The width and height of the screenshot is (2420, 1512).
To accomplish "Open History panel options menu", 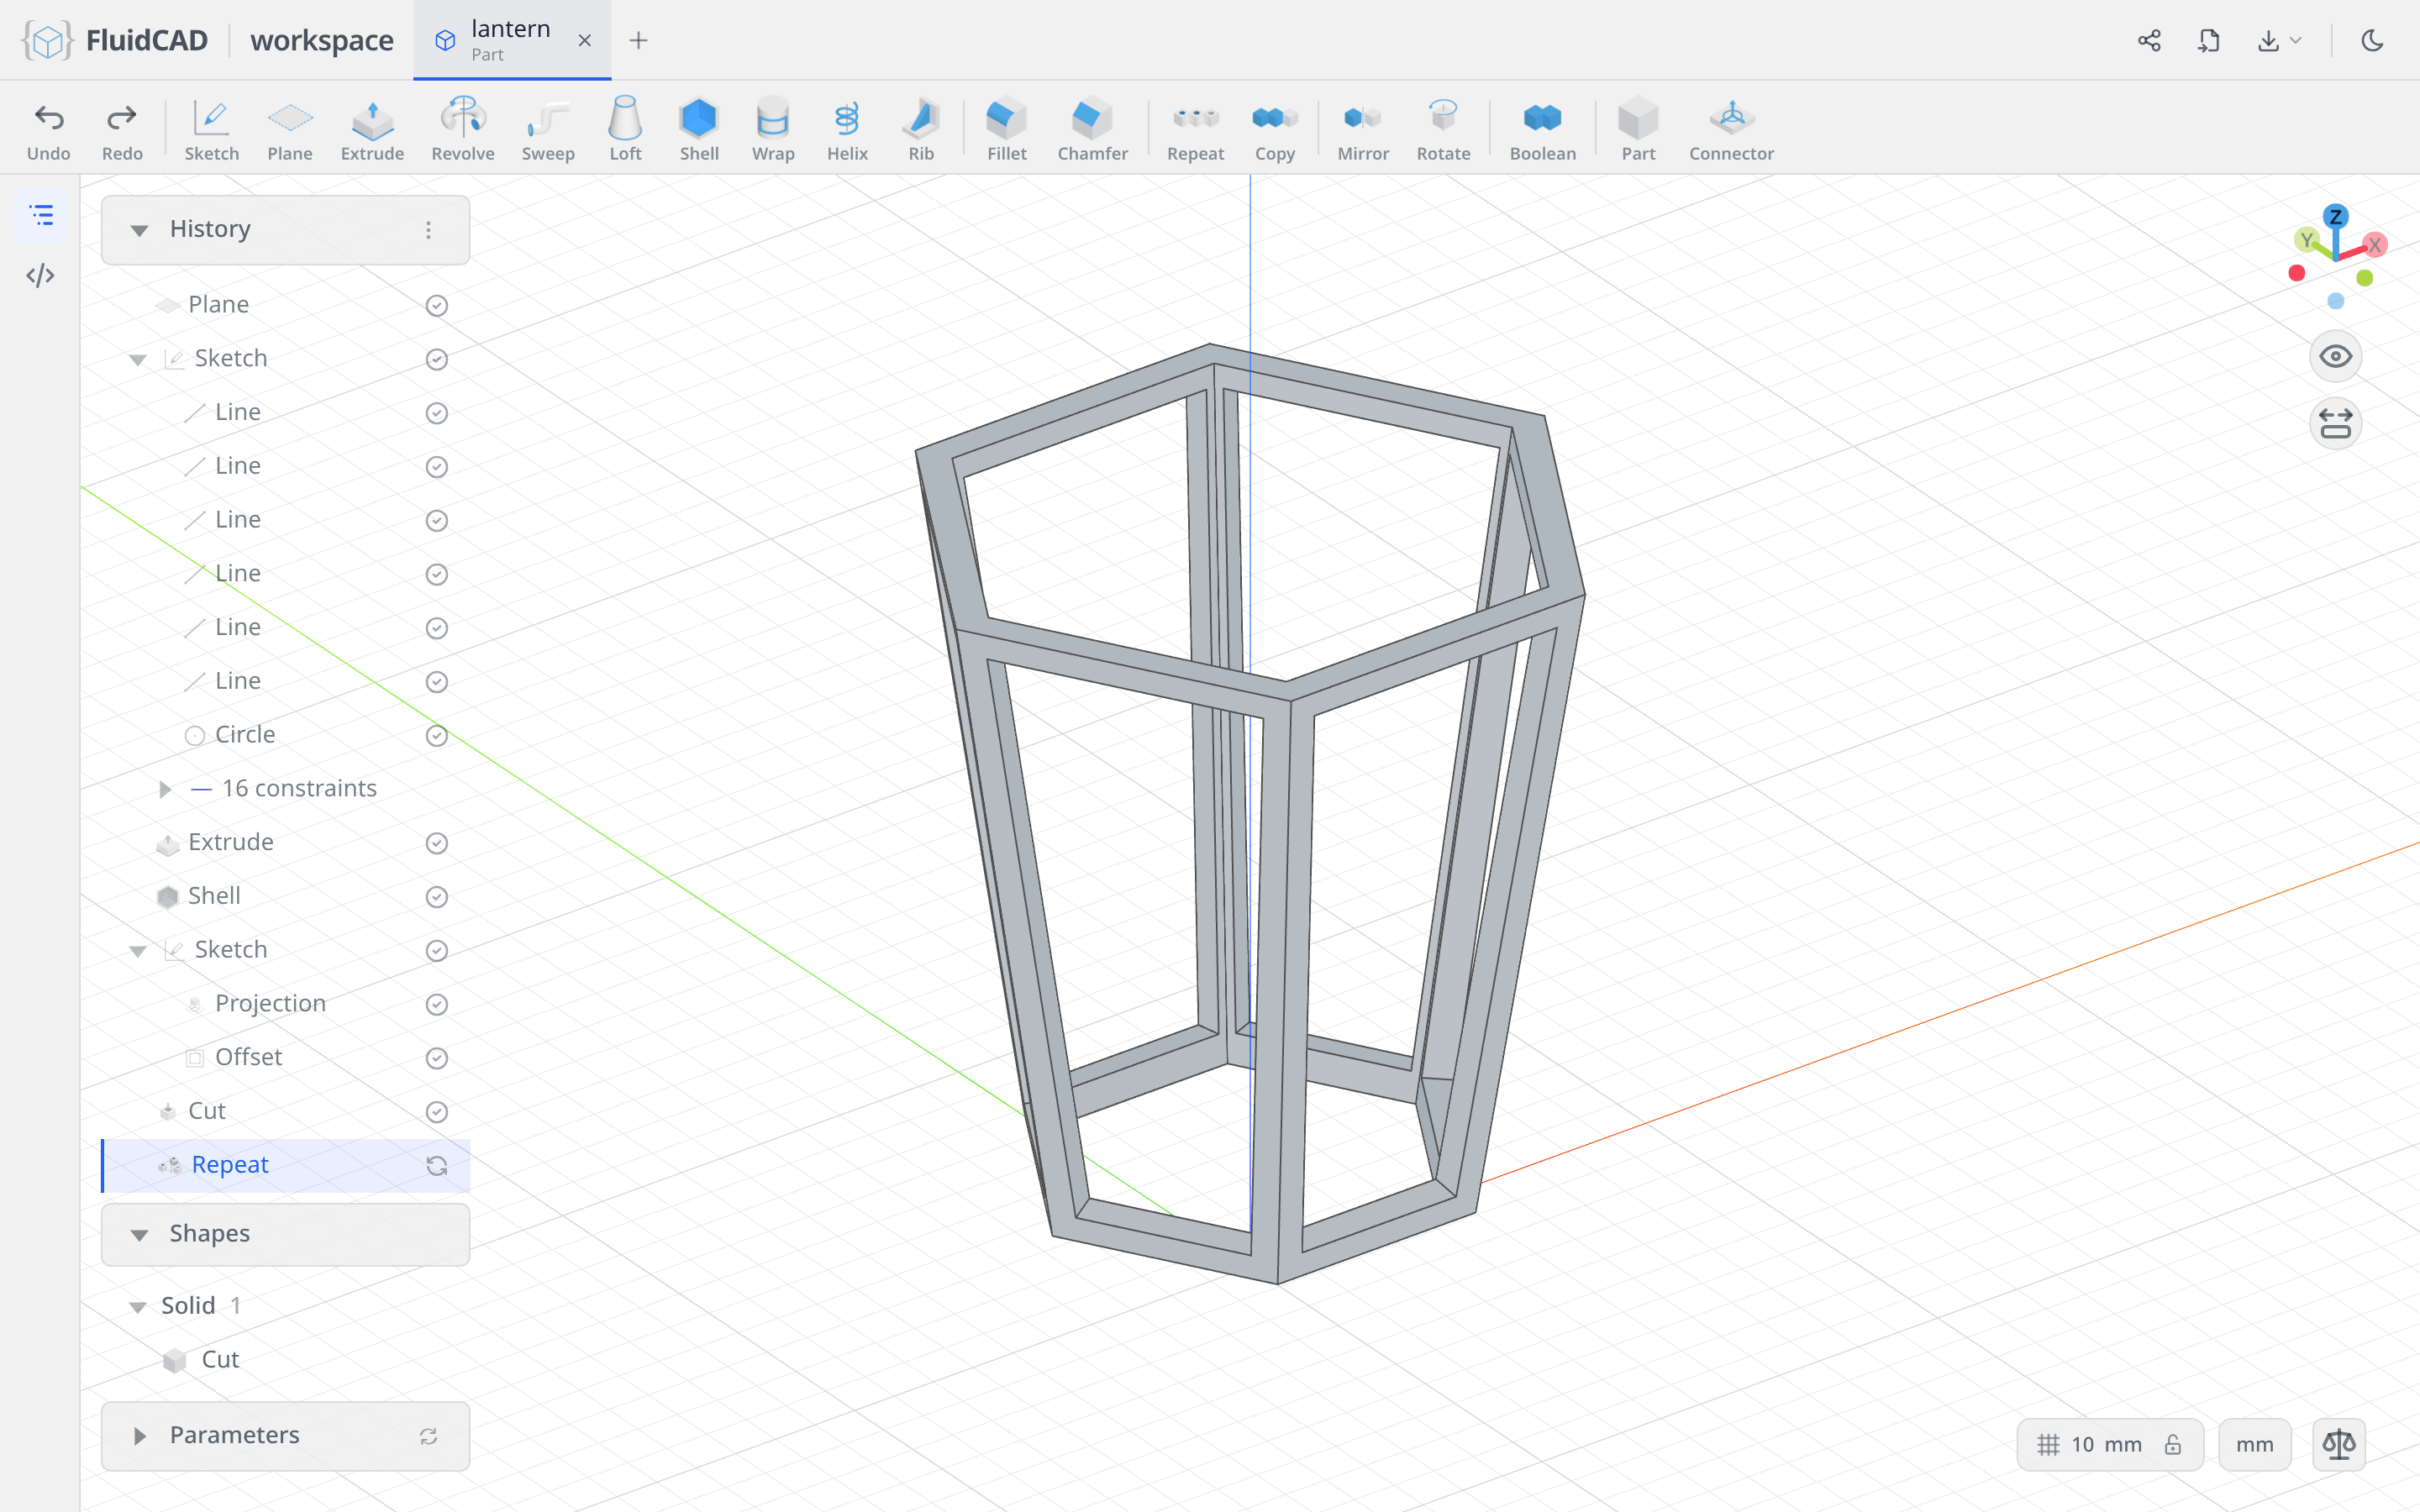I will pyautogui.click(x=428, y=230).
